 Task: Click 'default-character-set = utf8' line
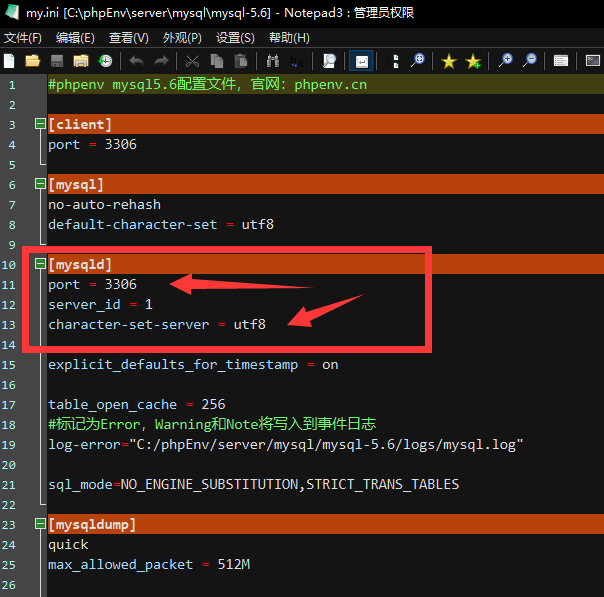click(161, 225)
